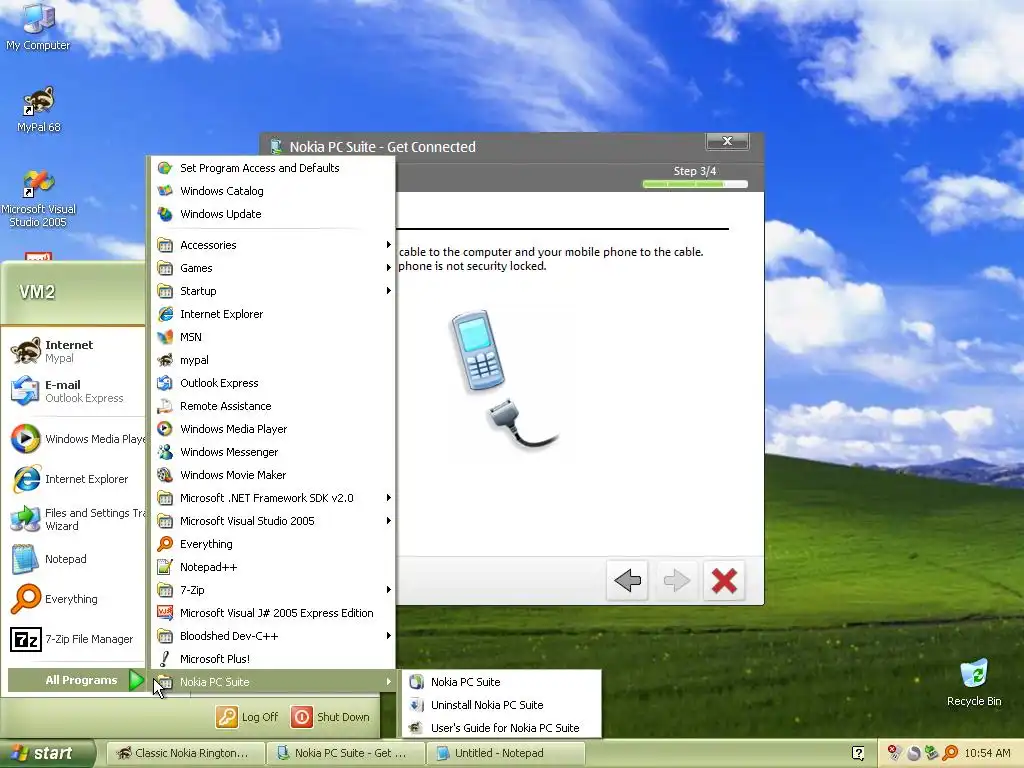Screen dimensions: 1024x768
Task: Expand the highlighted Nokia PC Suite folder
Action: tap(272, 682)
